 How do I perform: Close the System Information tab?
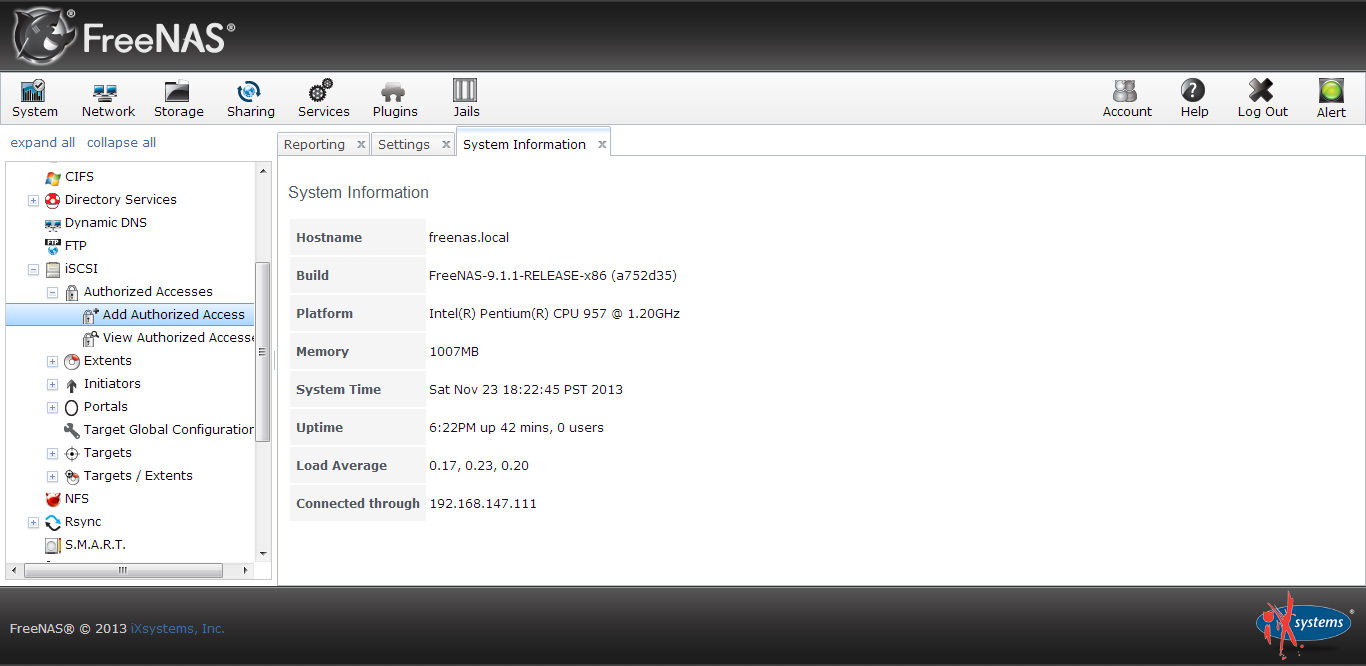pos(602,144)
